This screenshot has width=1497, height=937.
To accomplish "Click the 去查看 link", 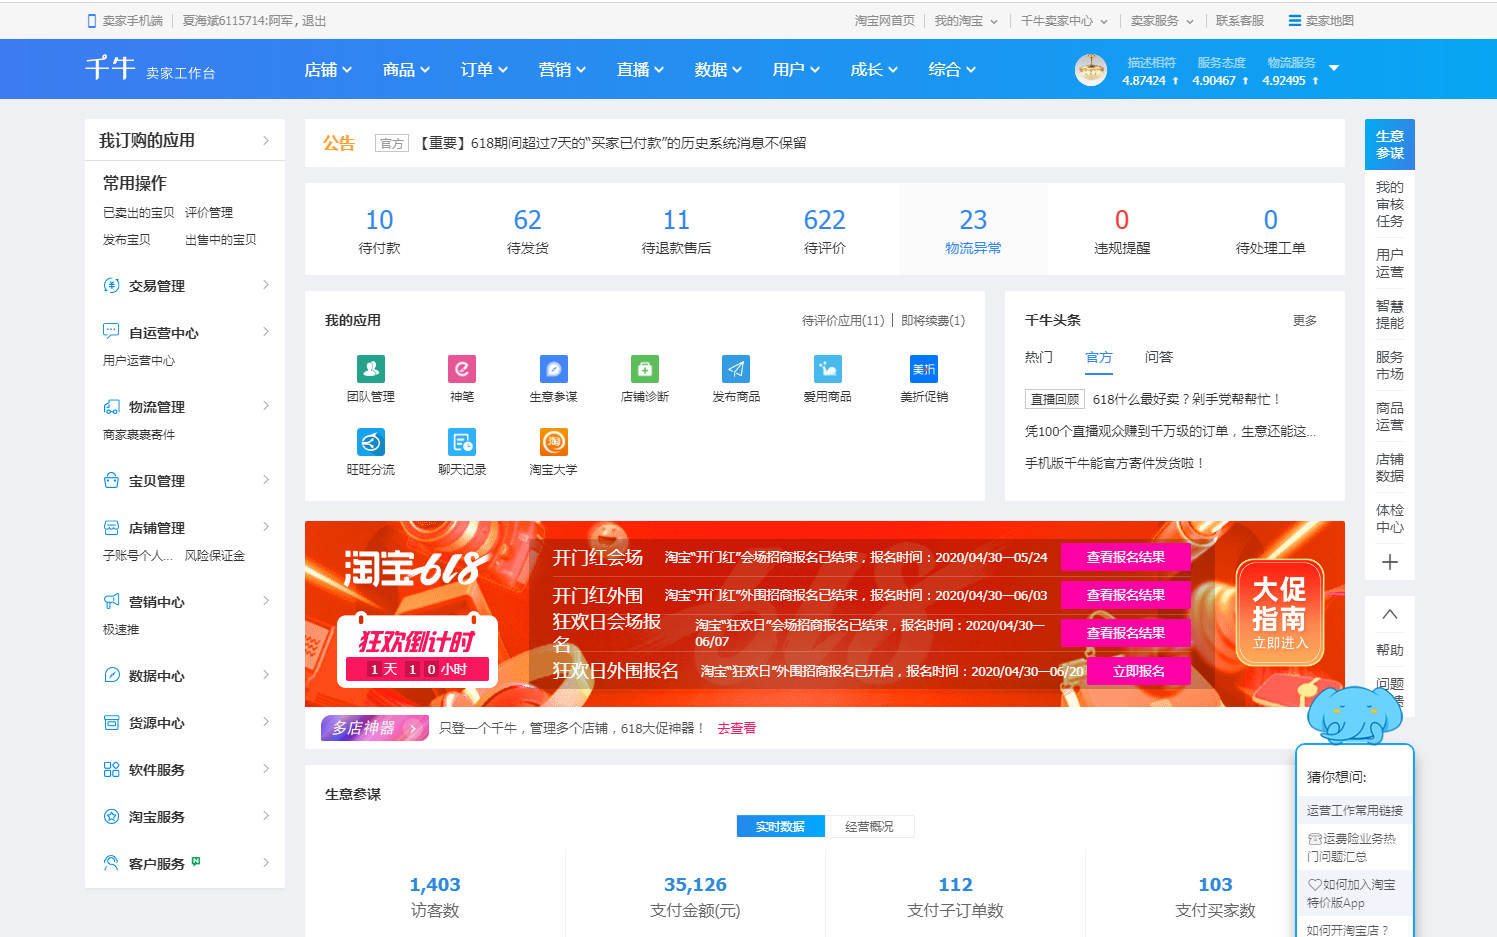I will (x=736, y=728).
